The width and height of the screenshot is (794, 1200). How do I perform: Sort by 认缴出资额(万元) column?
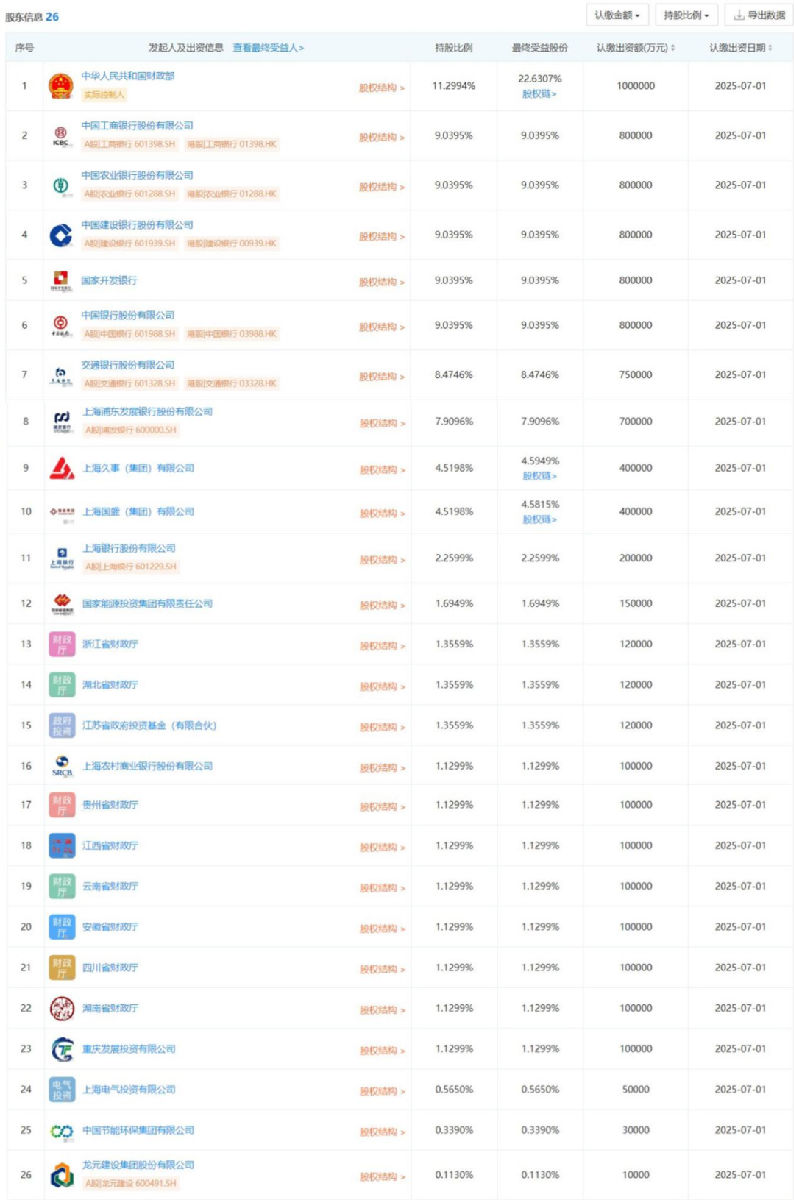click(635, 47)
